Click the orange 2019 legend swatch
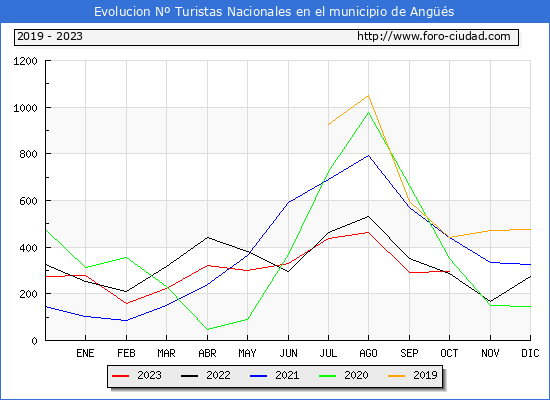Screen dimensions: 550x400 396,376
